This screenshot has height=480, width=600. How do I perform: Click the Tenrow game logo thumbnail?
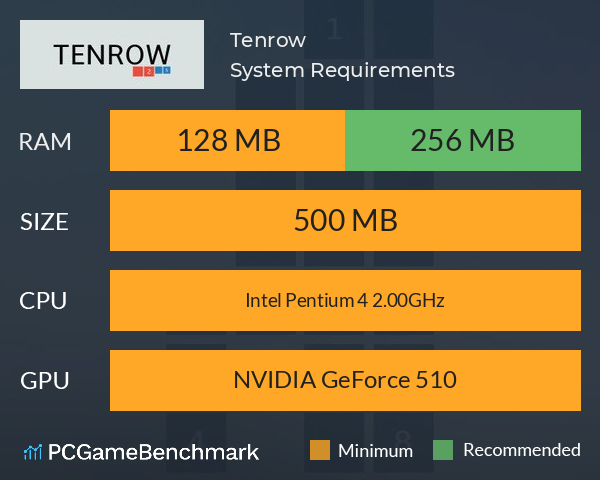112,54
